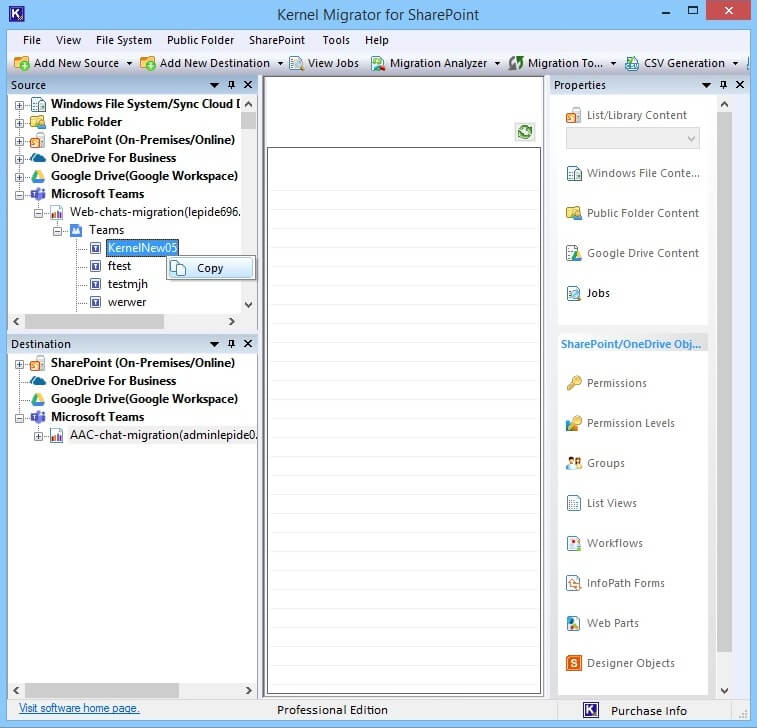The width and height of the screenshot is (757, 728).
Task: Open the Destination panel options dropdown arrow
Action: point(214,344)
